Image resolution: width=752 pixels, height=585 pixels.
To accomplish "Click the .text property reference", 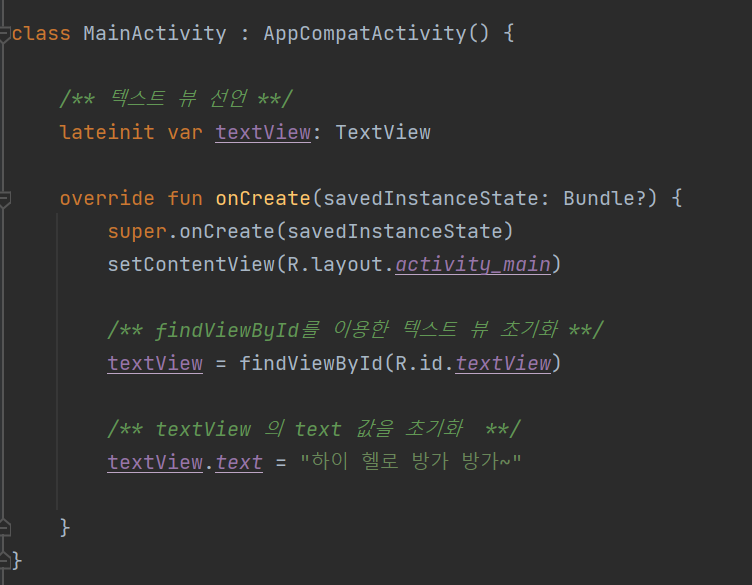I will [x=239, y=463].
